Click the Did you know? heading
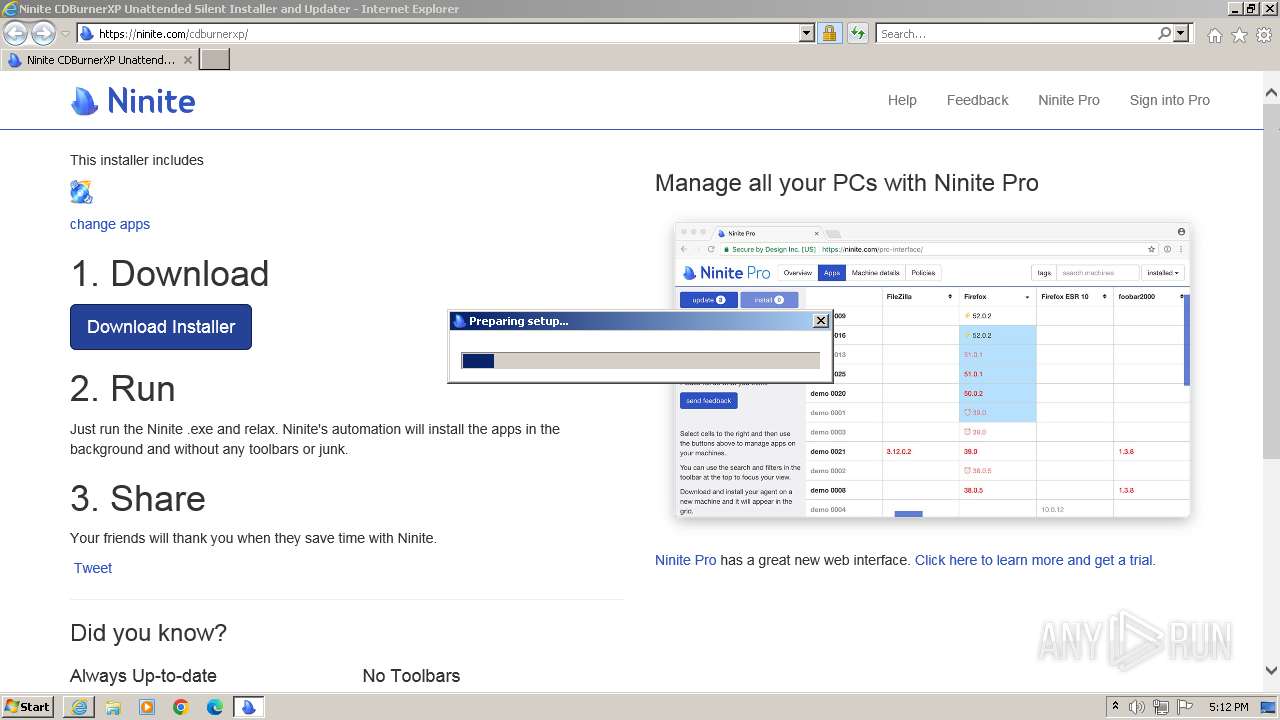Screen dimensions: 1280x720 point(148,633)
